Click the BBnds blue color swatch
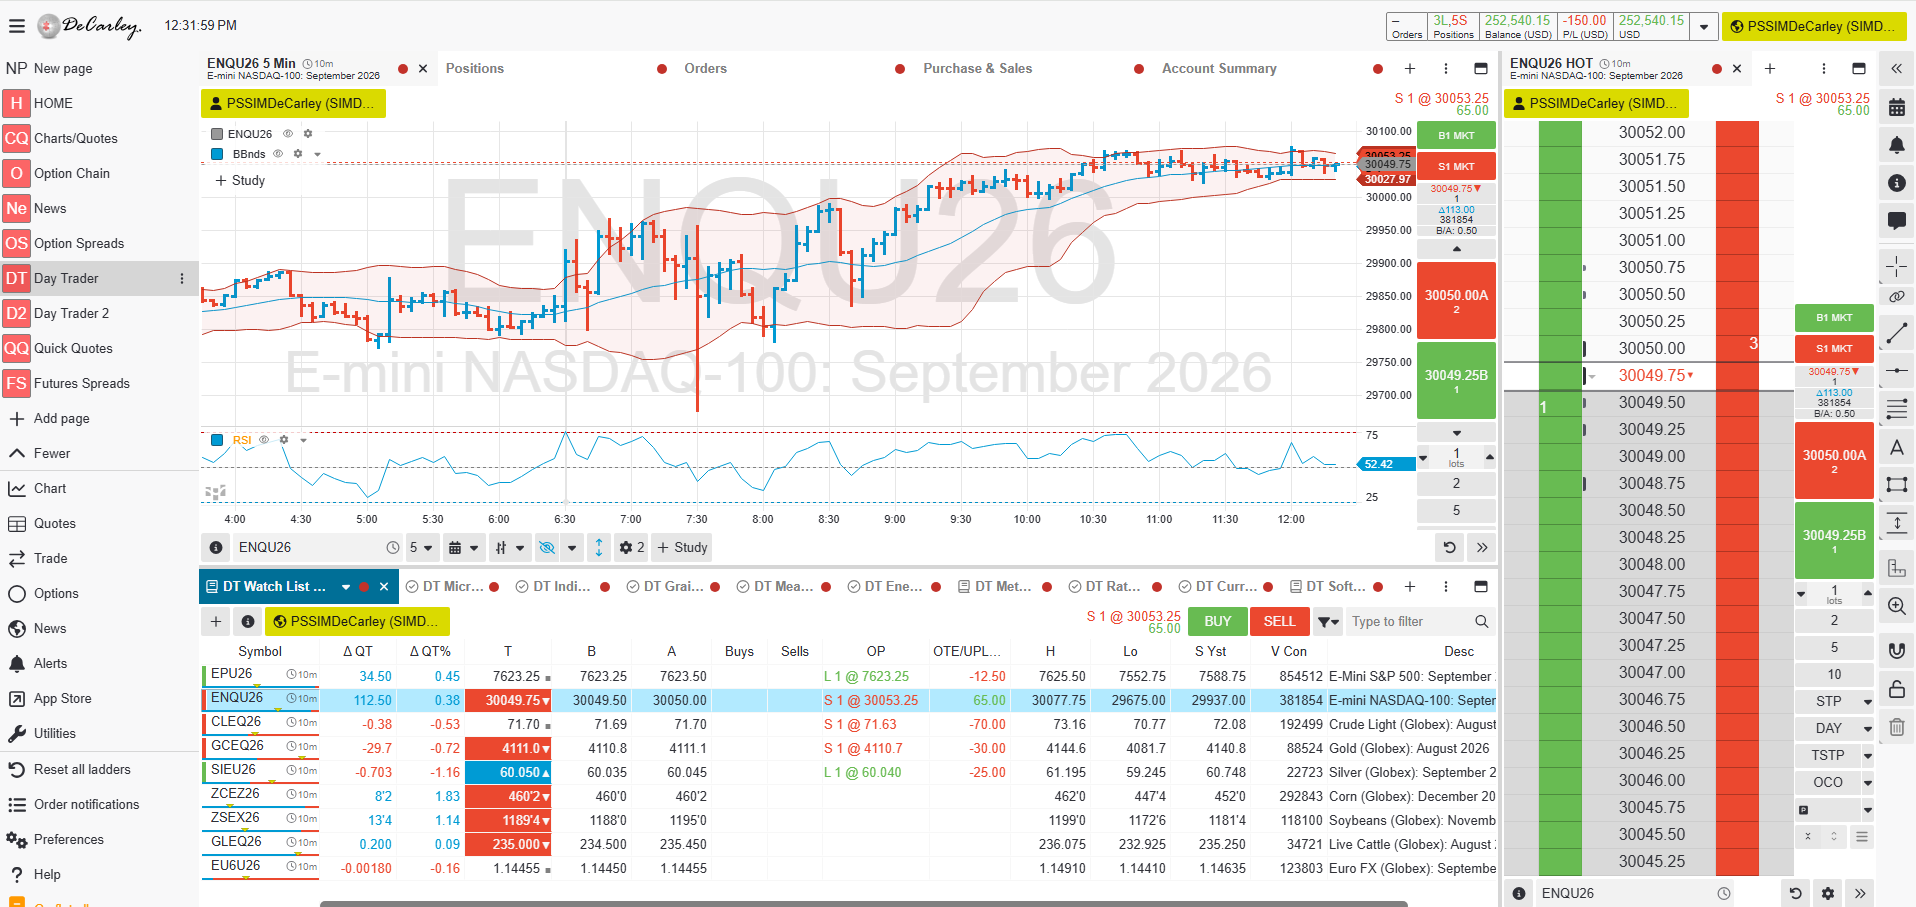The image size is (1916, 907). click(x=217, y=154)
